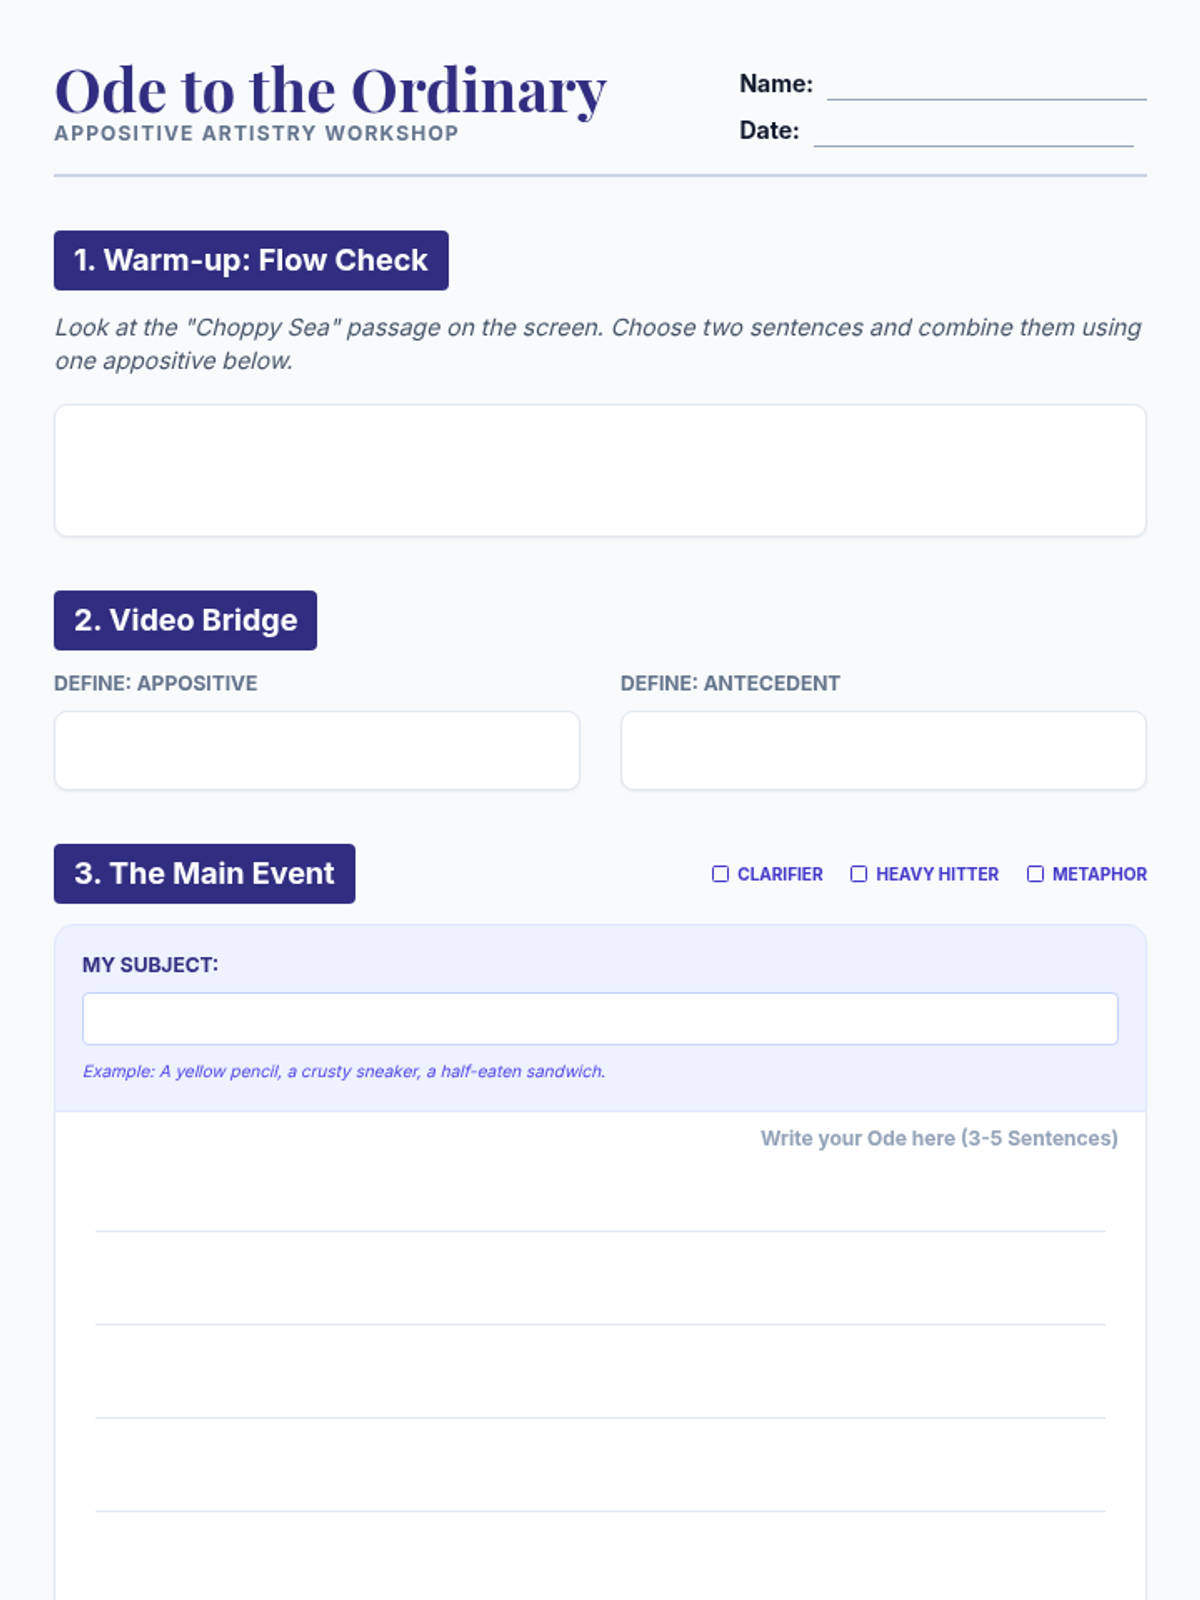Viewport: 1200px width, 1600px height.
Task: Check the Clarifier checkbox
Action: [720, 874]
